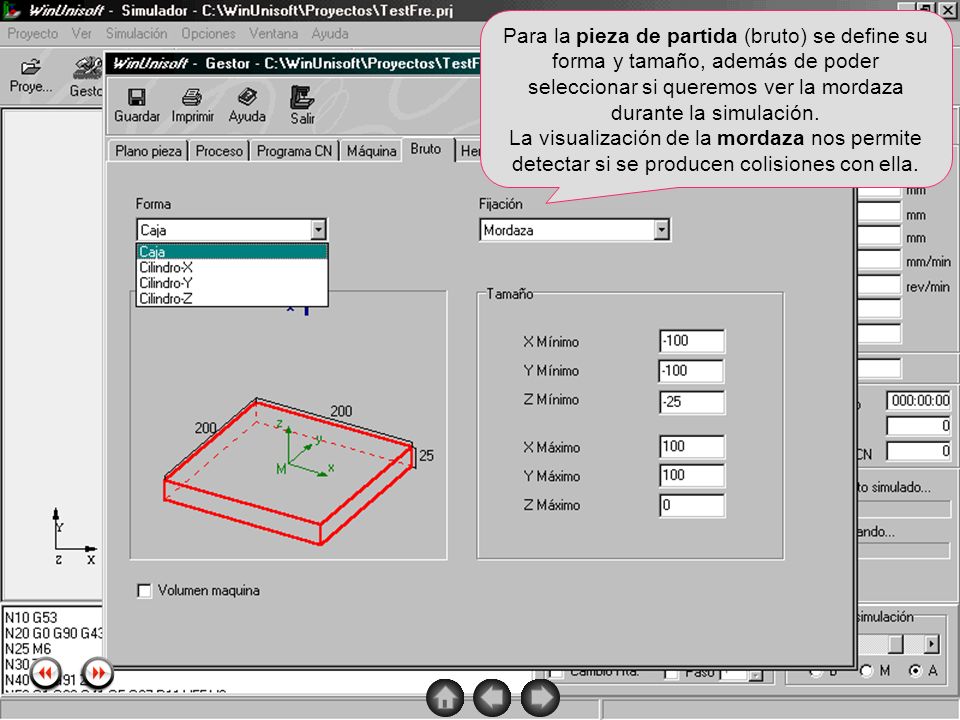Switch to the Programa CN tab
The image size is (960, 720).
pos(294,151)
